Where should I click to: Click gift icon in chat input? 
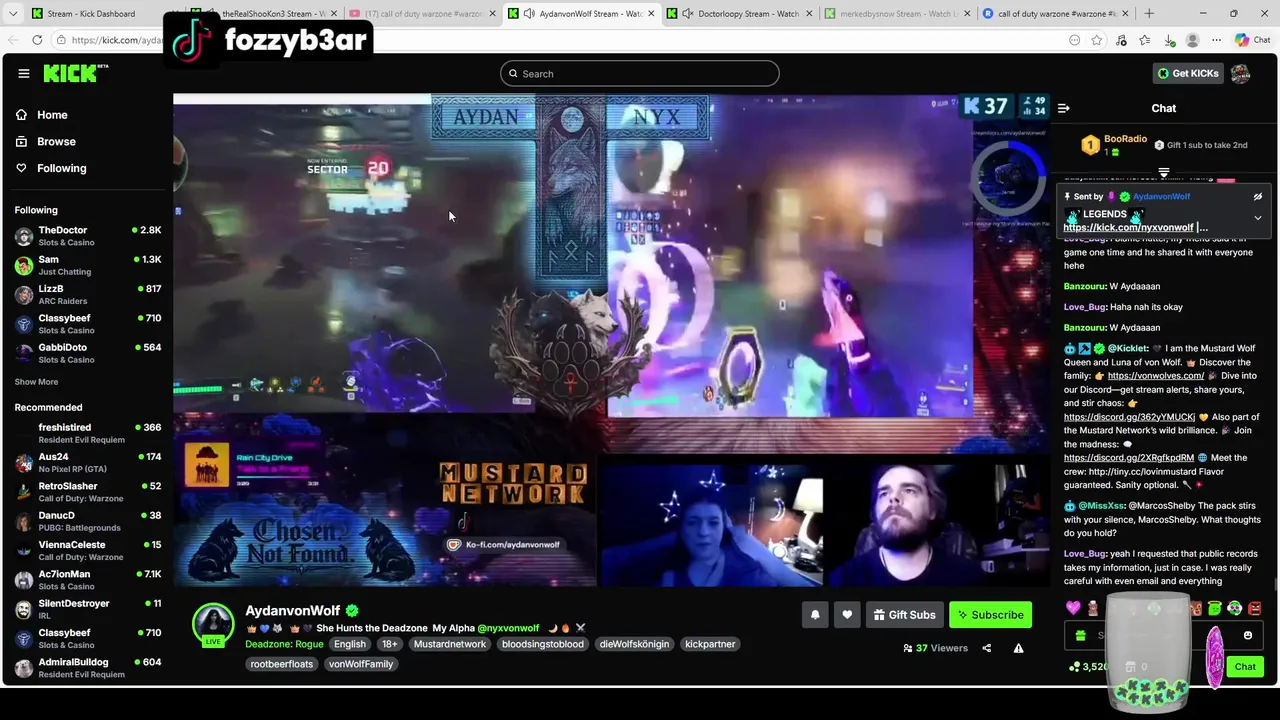click(1080, 636)
